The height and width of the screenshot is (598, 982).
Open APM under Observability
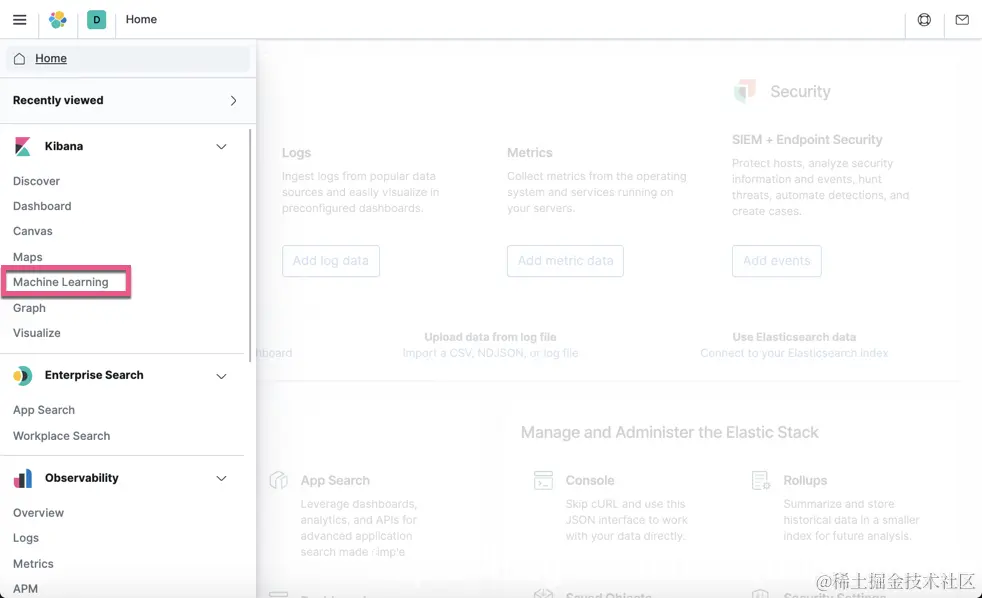[25, 589]
